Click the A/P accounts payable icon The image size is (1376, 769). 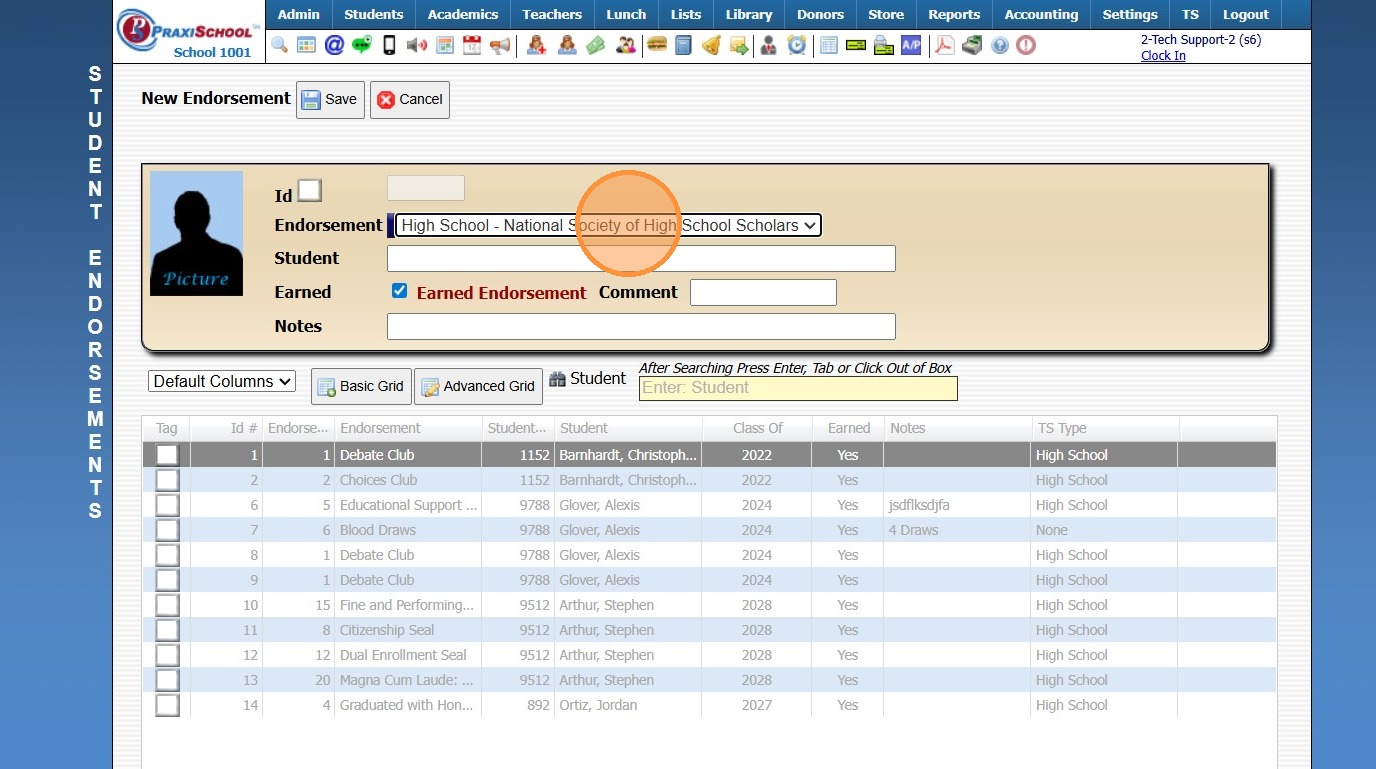pyautogui.click(x=911, y=45)
